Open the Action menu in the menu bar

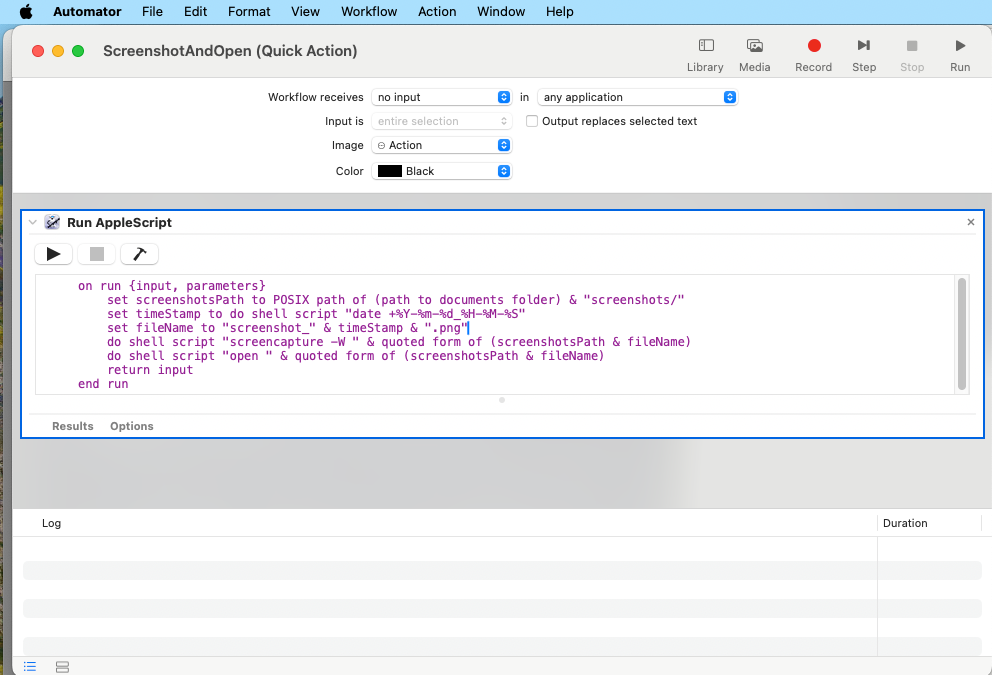437,12
